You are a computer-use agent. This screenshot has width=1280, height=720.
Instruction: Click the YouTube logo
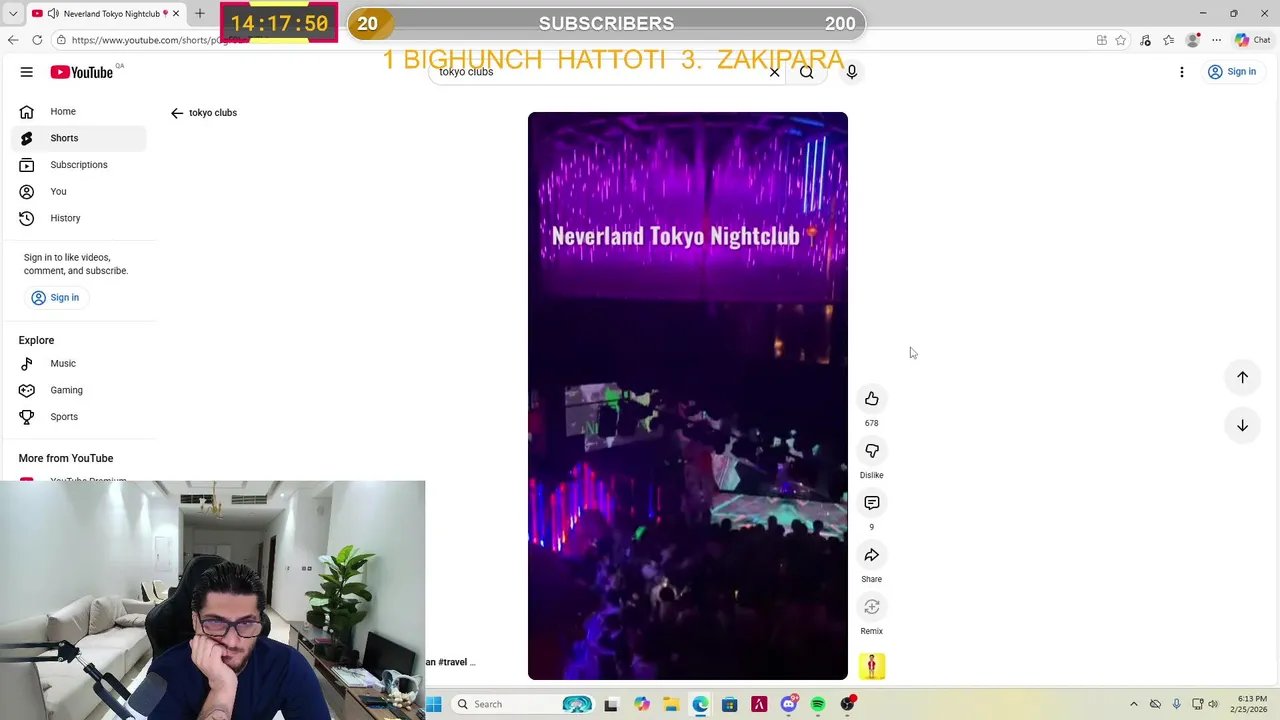point(82,72)
